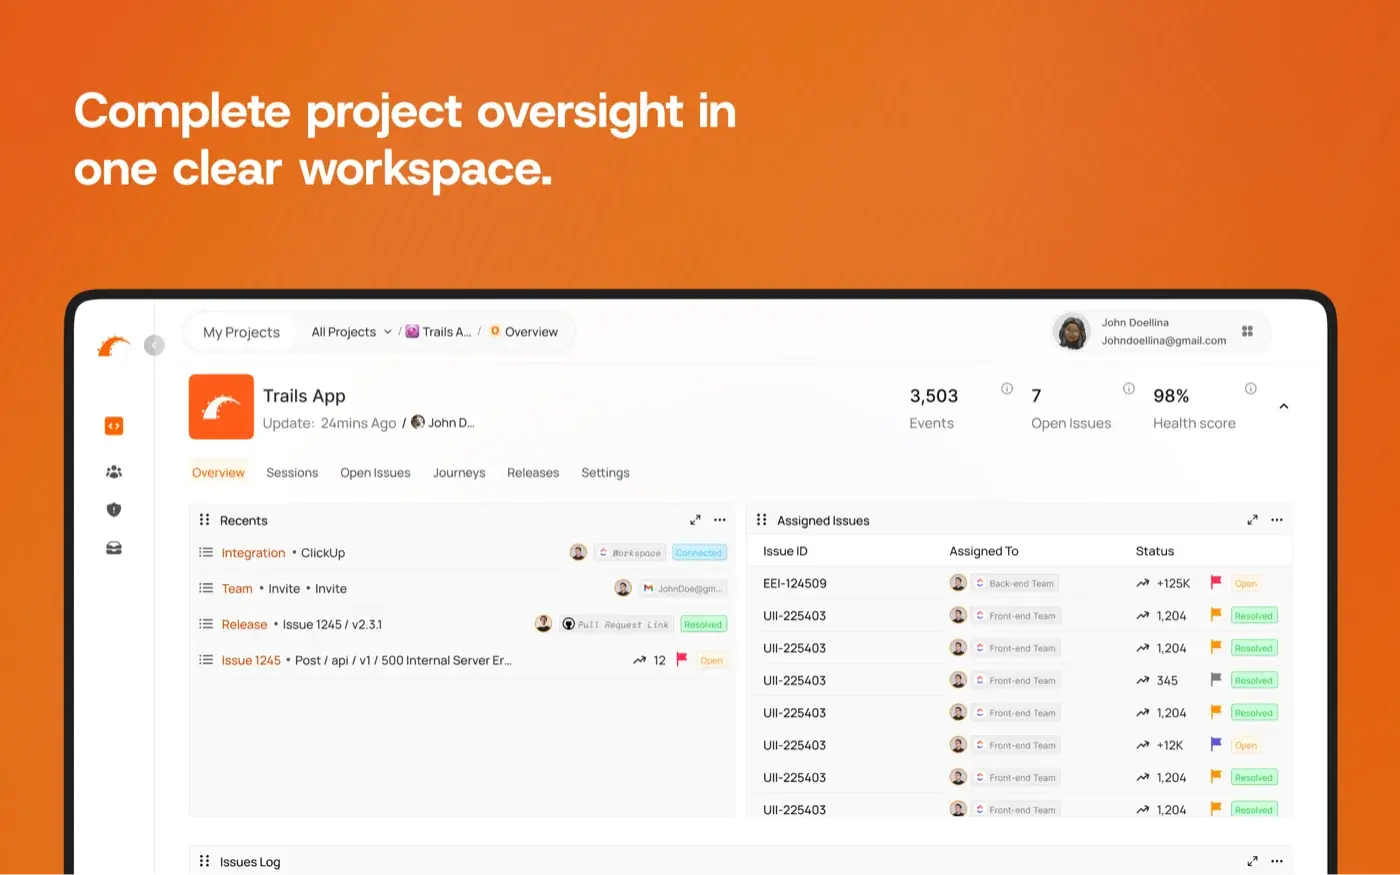This screenshot has height=875, width=1400.
Task: Open the shield security sidebar icon
Action: (x=114, y=510)
